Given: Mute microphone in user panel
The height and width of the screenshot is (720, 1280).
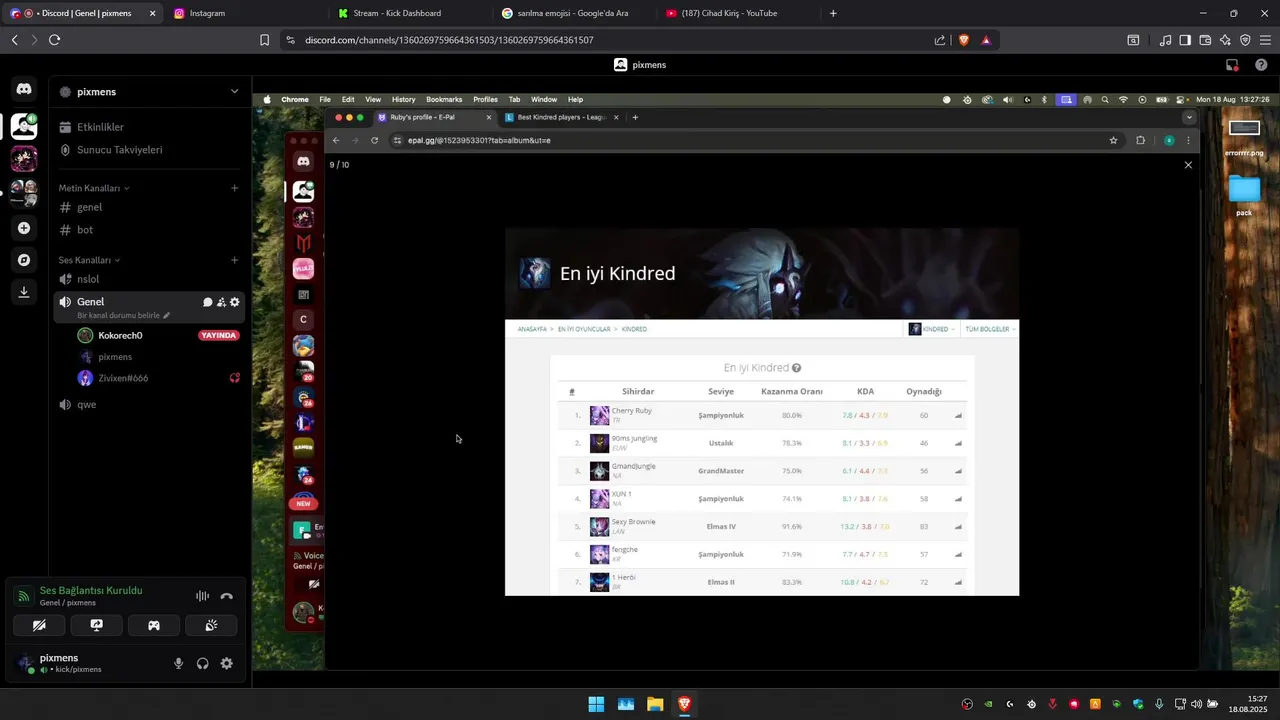Looking at the screenshot, I should click(x=179, y=663).
